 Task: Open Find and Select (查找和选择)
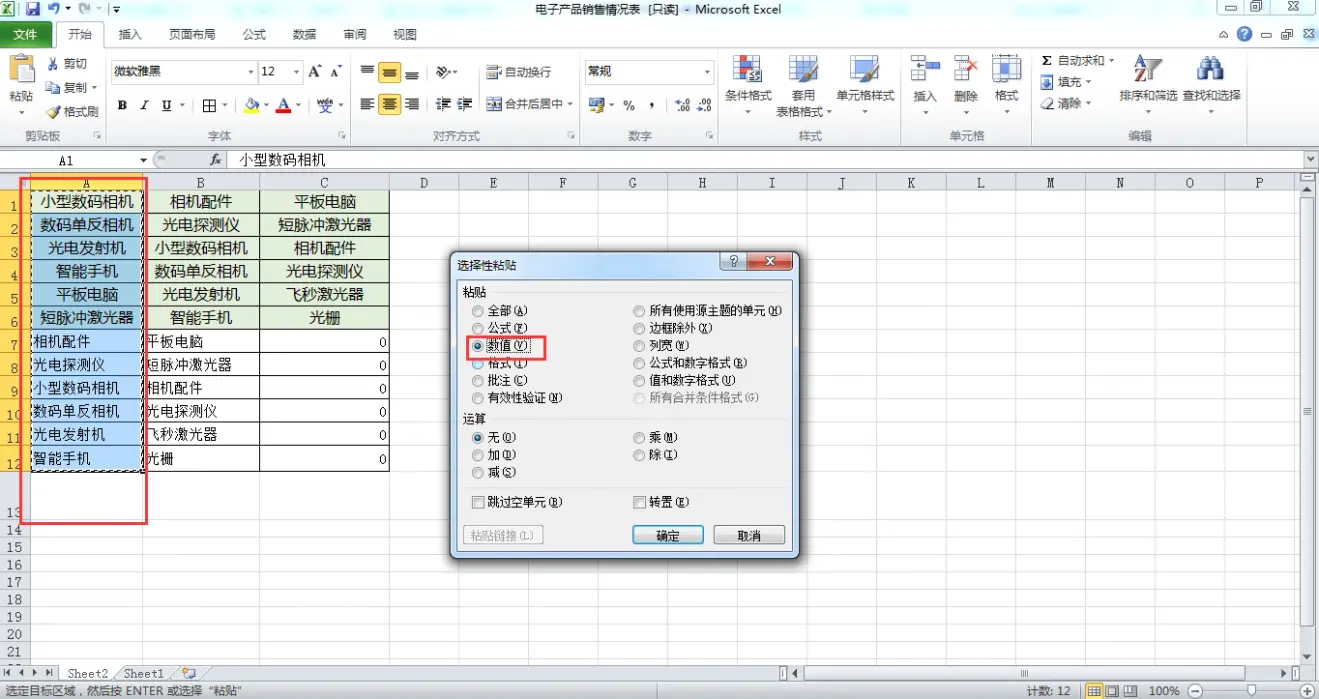(x=1211, y=84)
